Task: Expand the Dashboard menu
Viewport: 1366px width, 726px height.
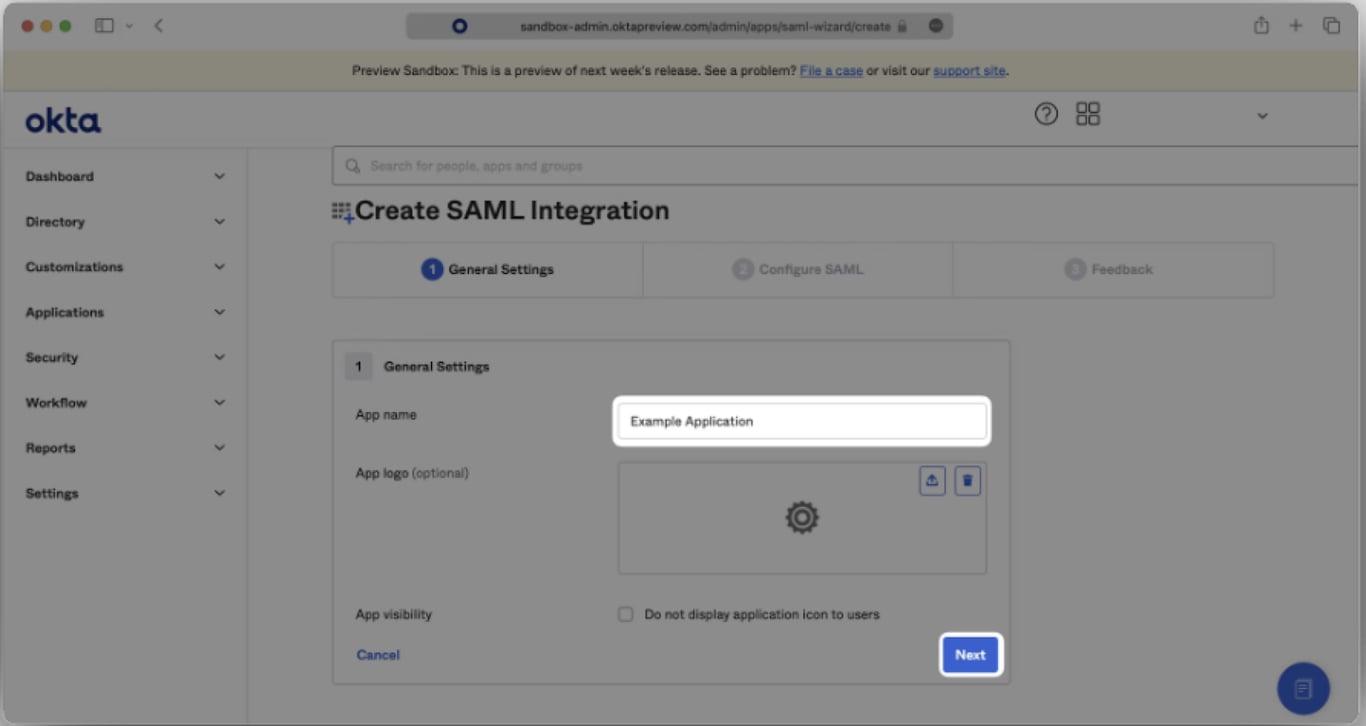Action: tap(125, 177)
